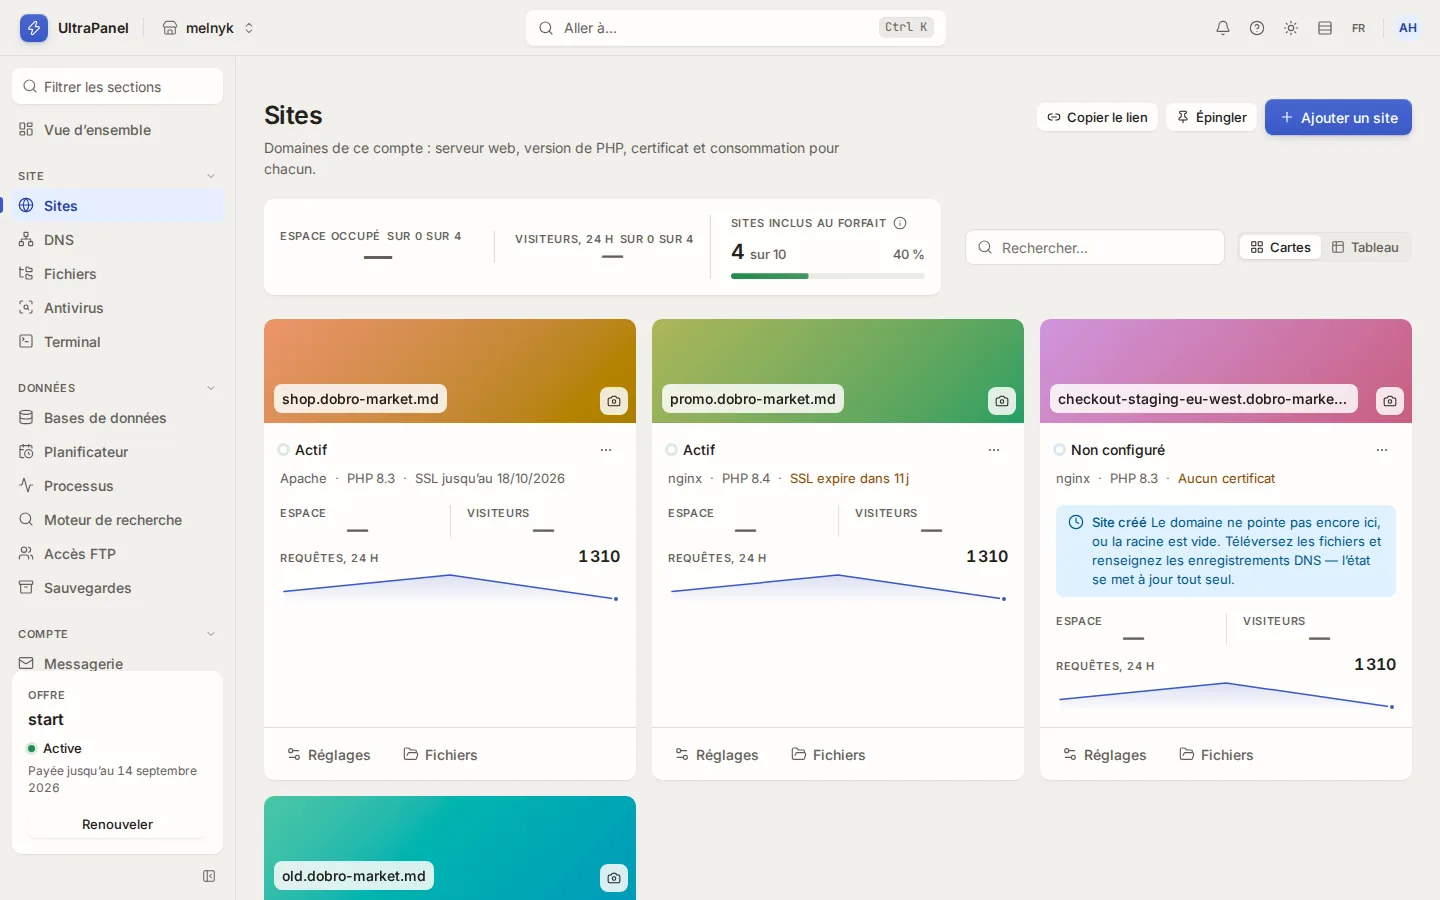Show info about sites inclus au forfait
The width and height of the screenshot is (1440, 900).
900,223
